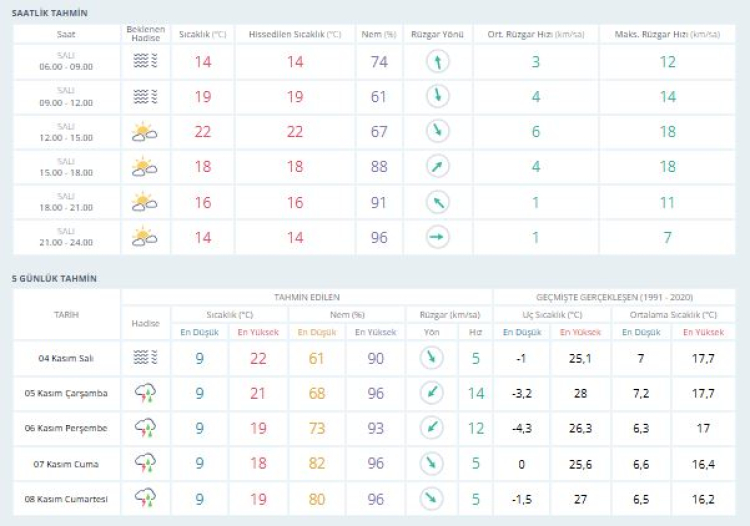Select the SAATLİK TAHMİN section heading
This screenshot has height=526, width=750.
[x=49, y=13]
